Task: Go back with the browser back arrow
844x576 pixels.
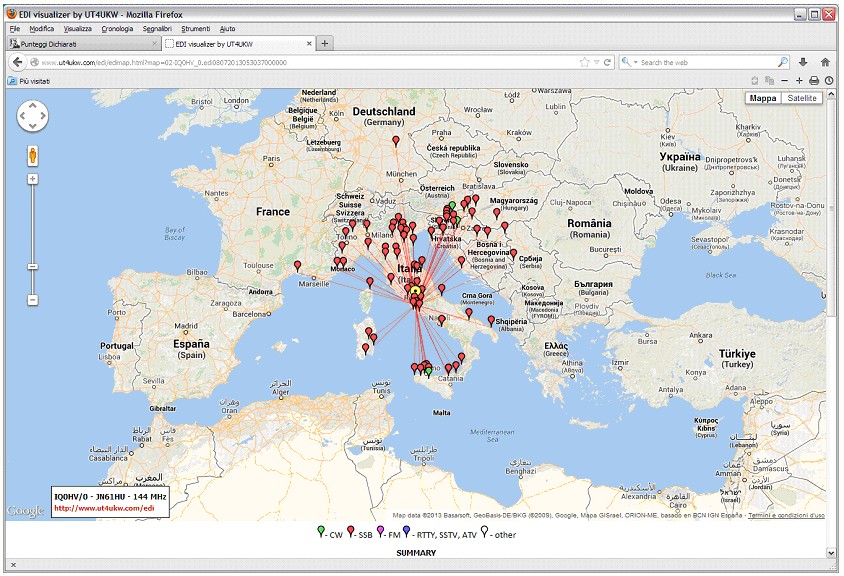Action: point(17,62)
